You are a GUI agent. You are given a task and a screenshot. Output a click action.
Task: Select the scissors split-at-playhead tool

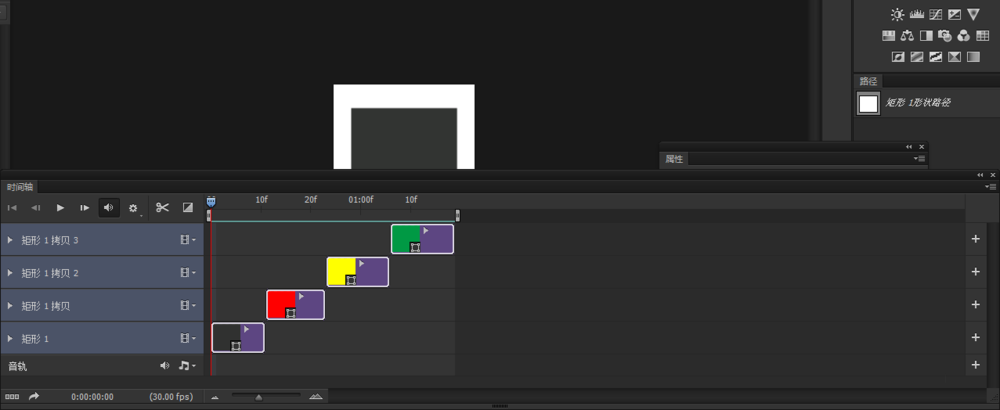pos(163,207)
